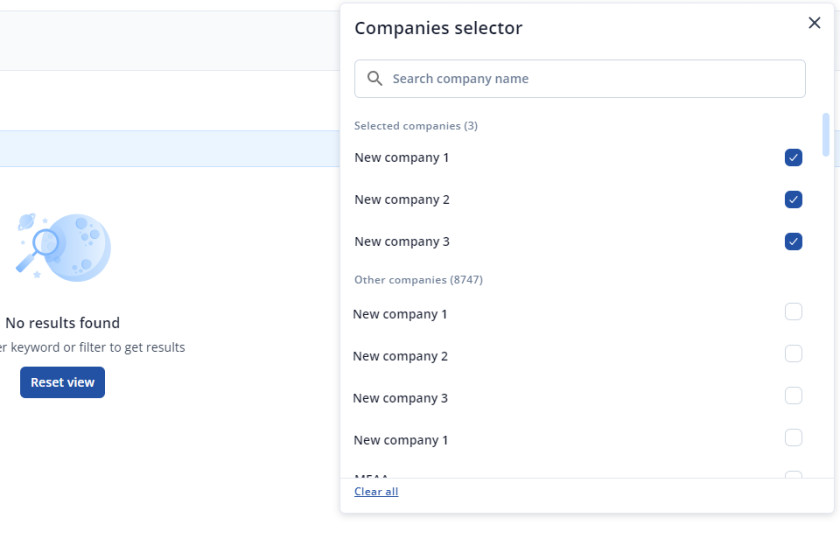Click the Other companies (8747) heading
The width and height of the screenshot is (840, 560).
click(418, 280)
